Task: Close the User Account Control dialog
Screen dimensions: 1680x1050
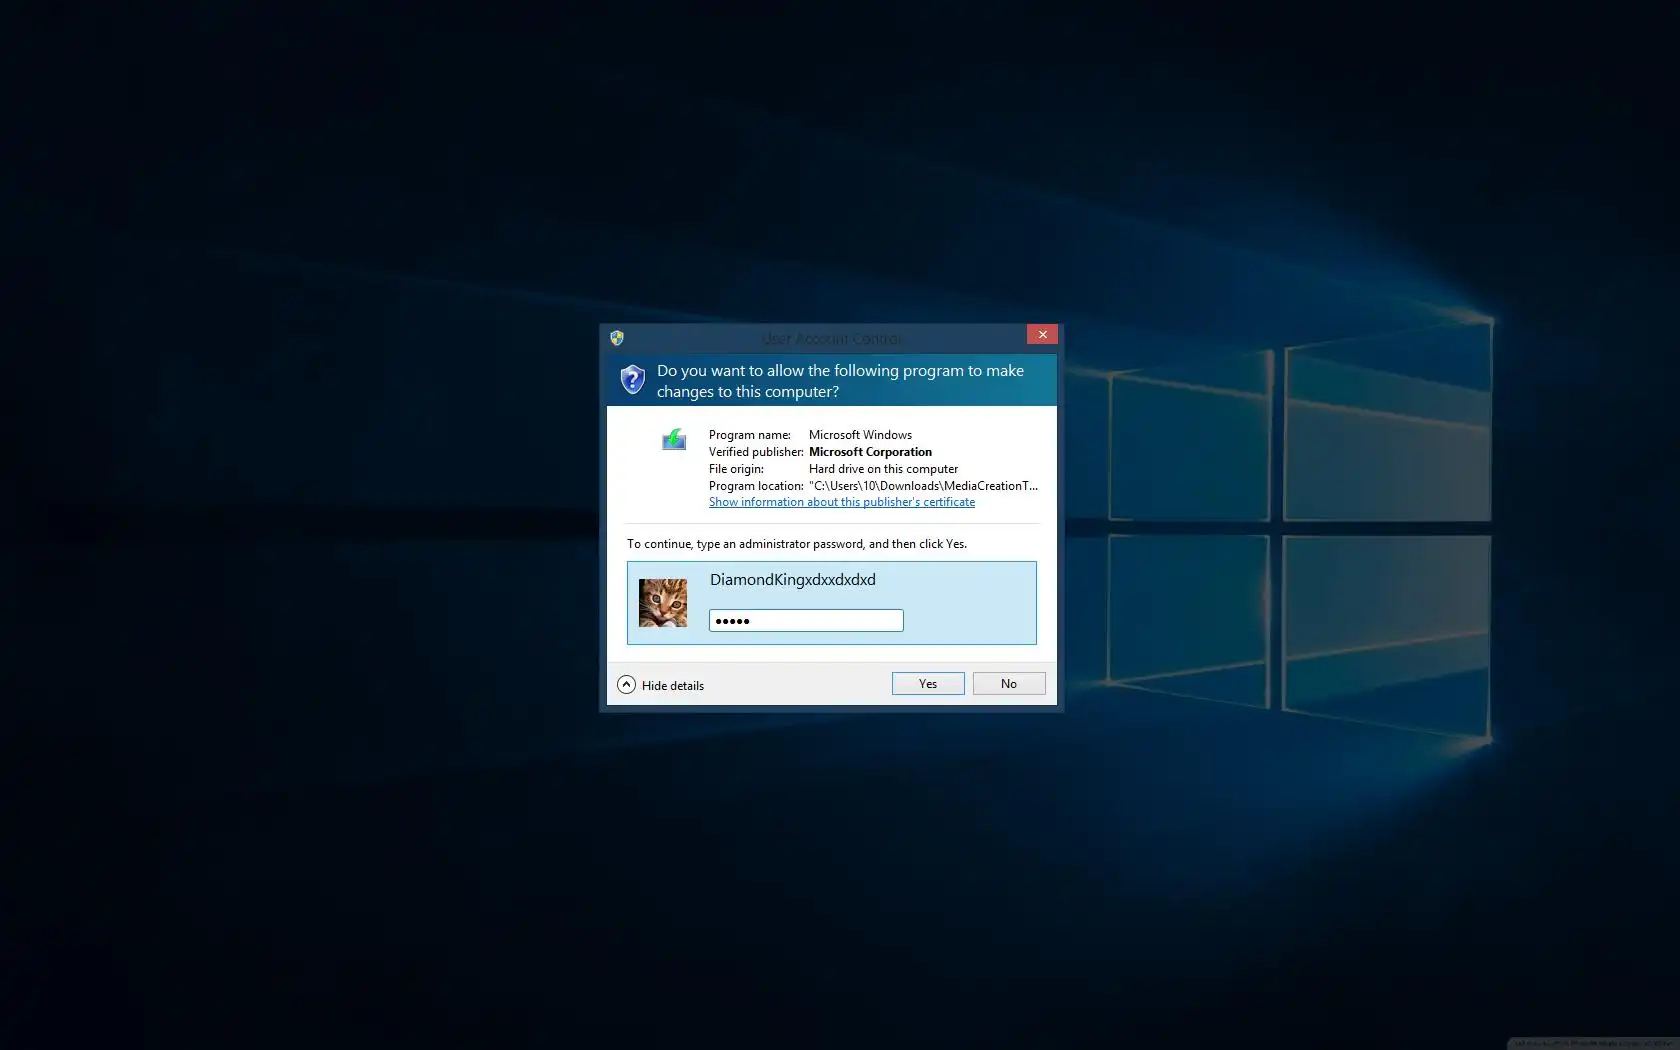Action: tap(1042, 335)
